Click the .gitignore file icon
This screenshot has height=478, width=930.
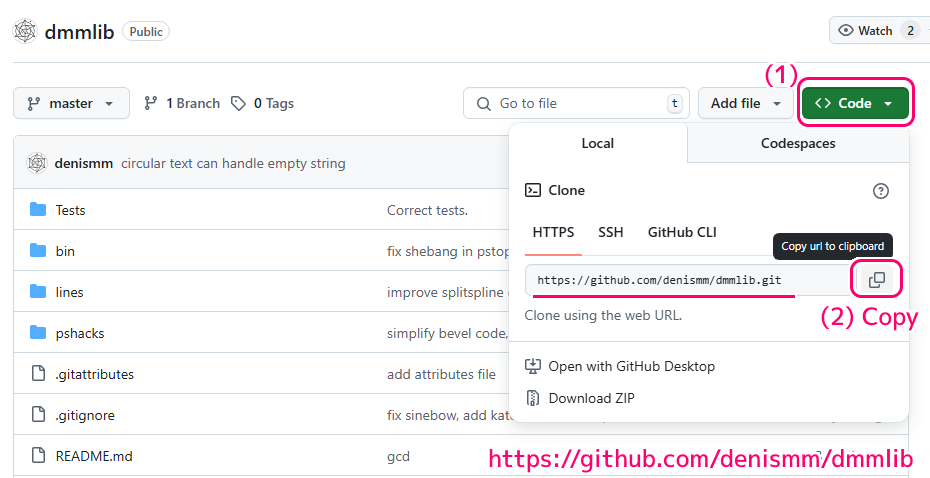coord(38,415)
